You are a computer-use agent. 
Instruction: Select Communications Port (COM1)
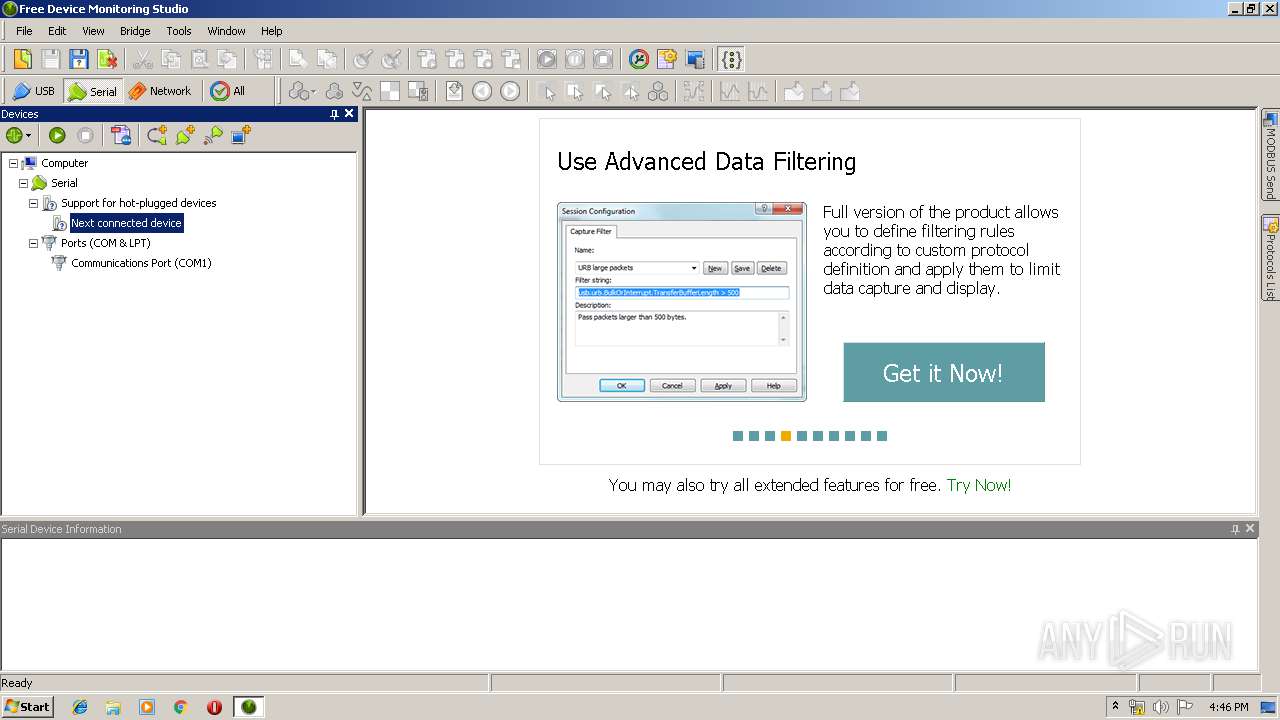(141, 263)
